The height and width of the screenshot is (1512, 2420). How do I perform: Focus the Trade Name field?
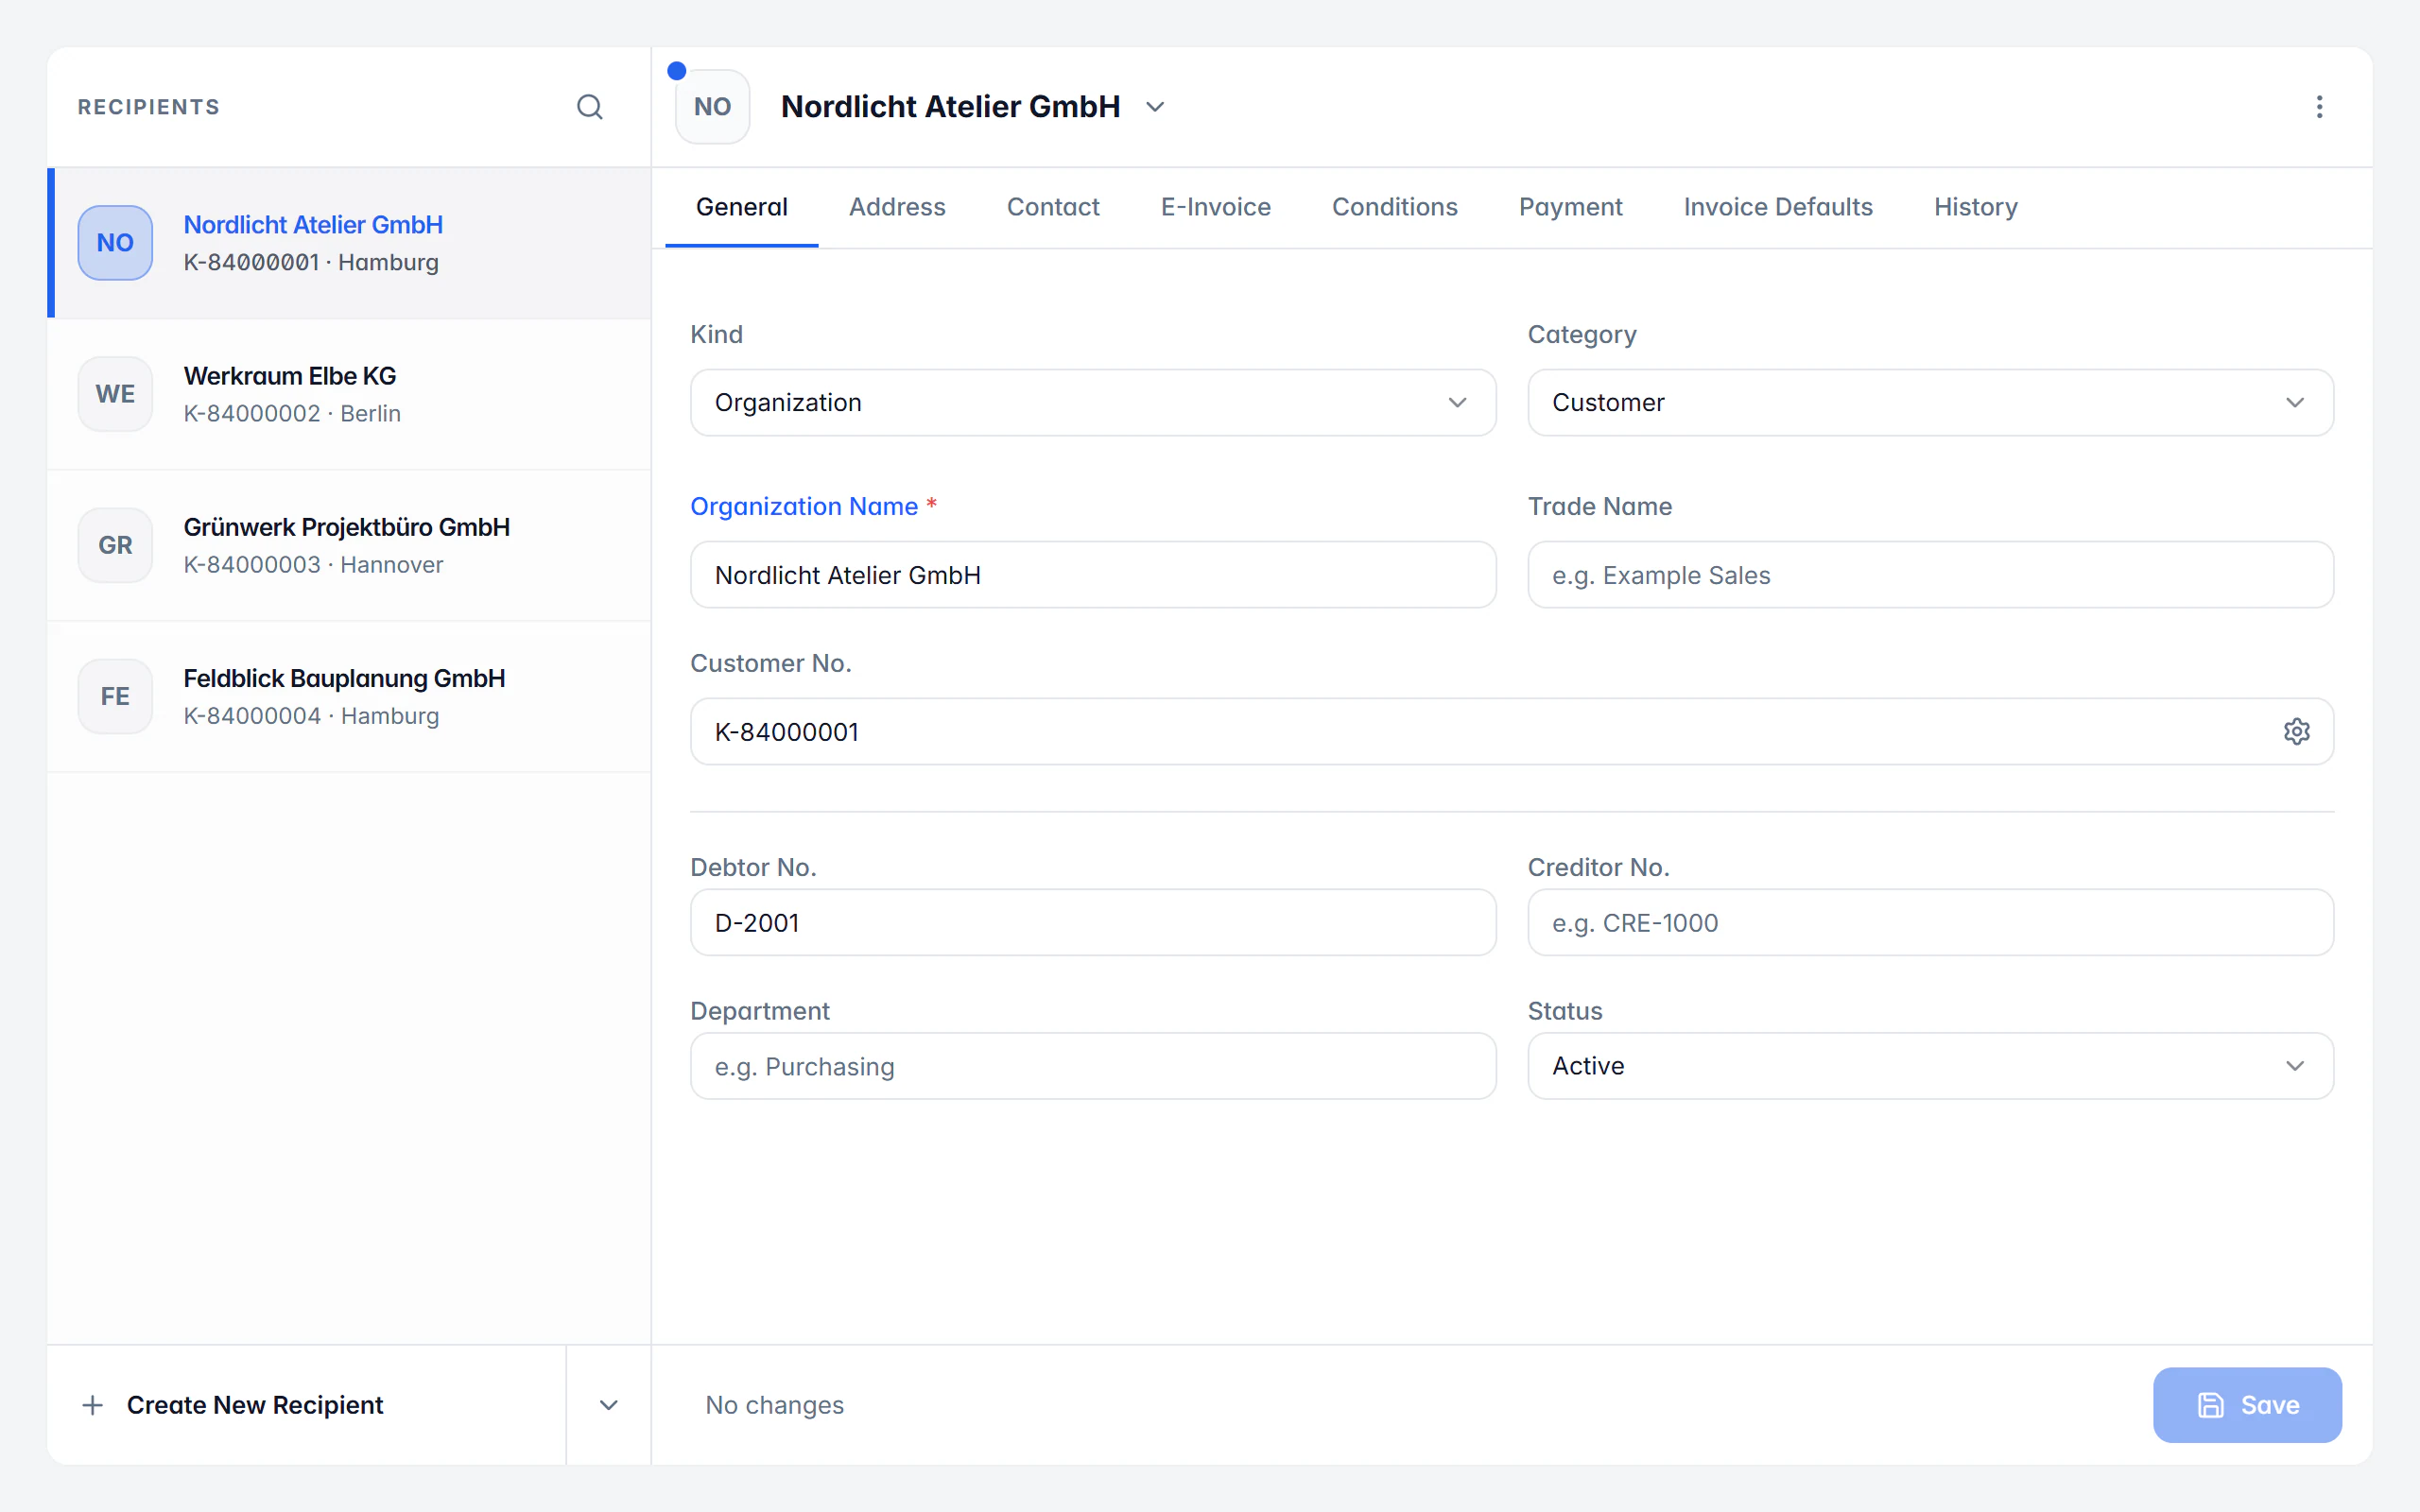[1930, 575]
